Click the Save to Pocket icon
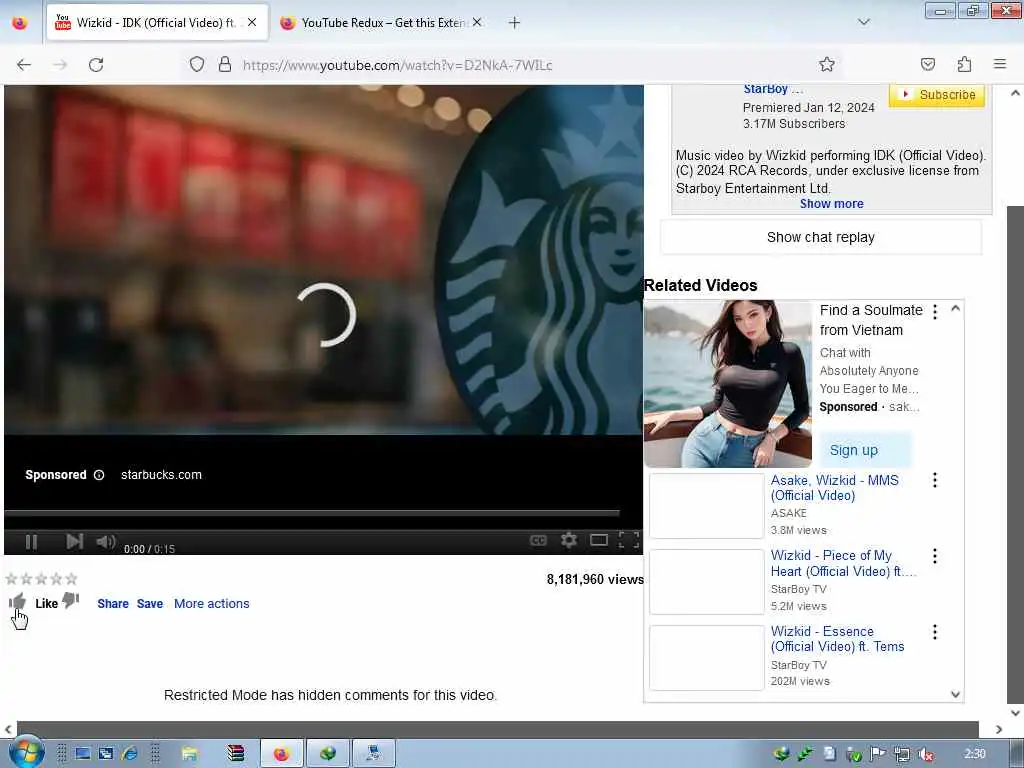The image size is (1024, 768). pyautogui.click(x=927, y=64)
